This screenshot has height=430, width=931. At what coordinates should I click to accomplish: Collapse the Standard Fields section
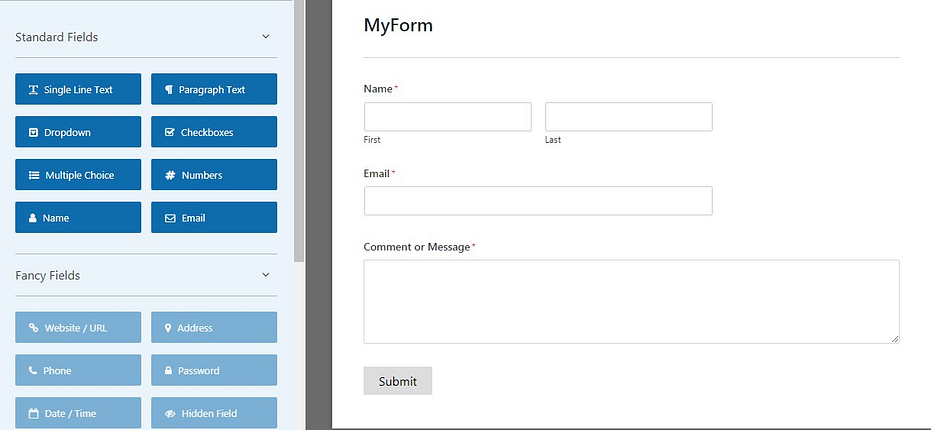coord(265,37)
